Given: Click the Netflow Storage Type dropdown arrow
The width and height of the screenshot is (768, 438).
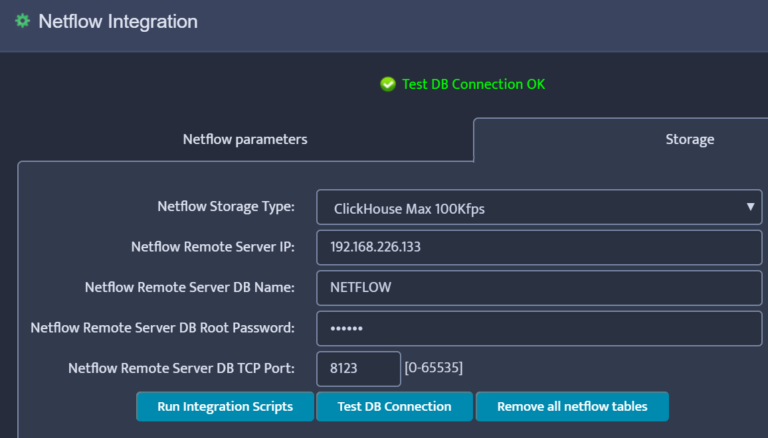Looking at the screenshot, I should [750, 207].
